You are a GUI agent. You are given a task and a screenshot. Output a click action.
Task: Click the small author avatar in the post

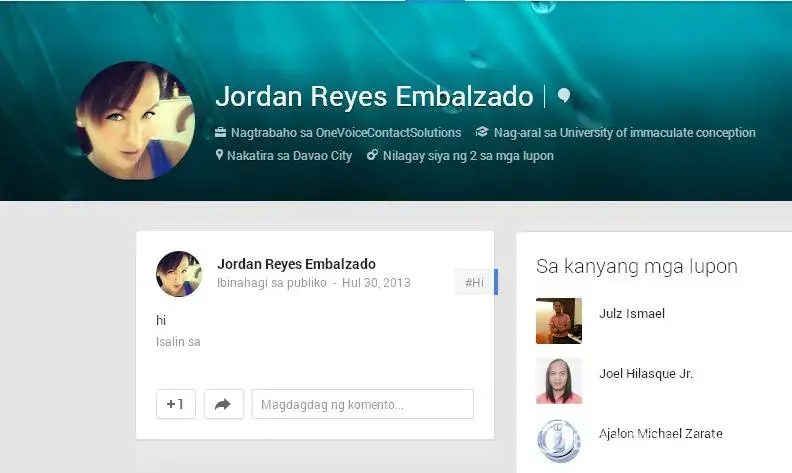tap(179, 274)
